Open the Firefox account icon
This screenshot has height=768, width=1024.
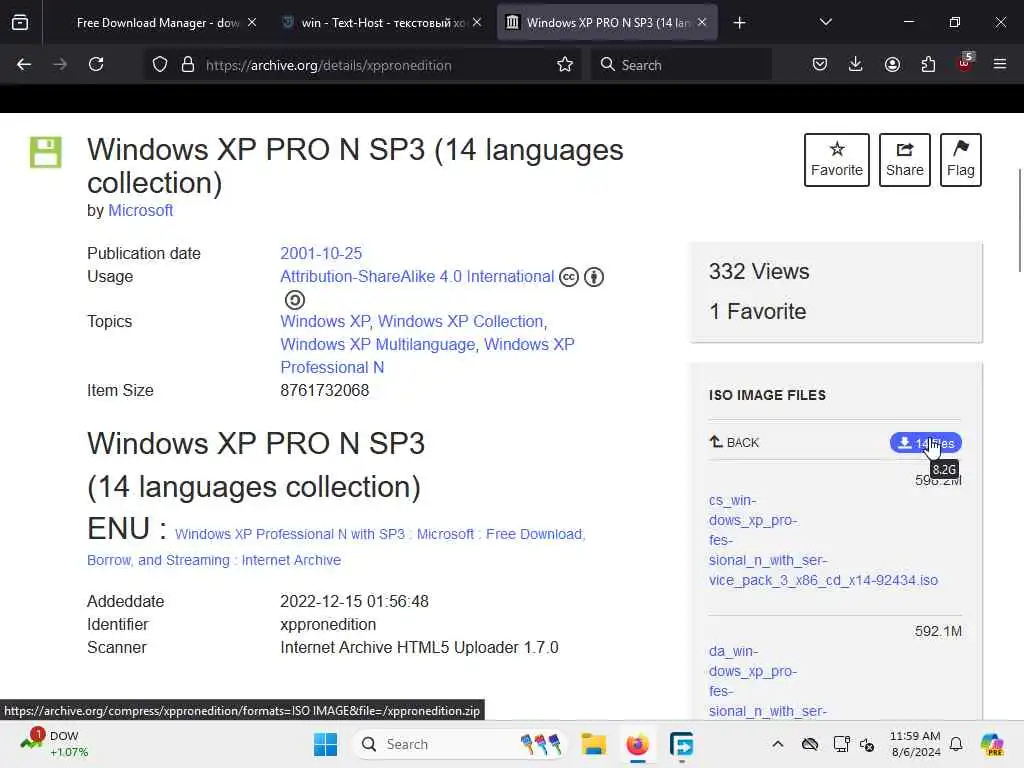tap(892, 65)
